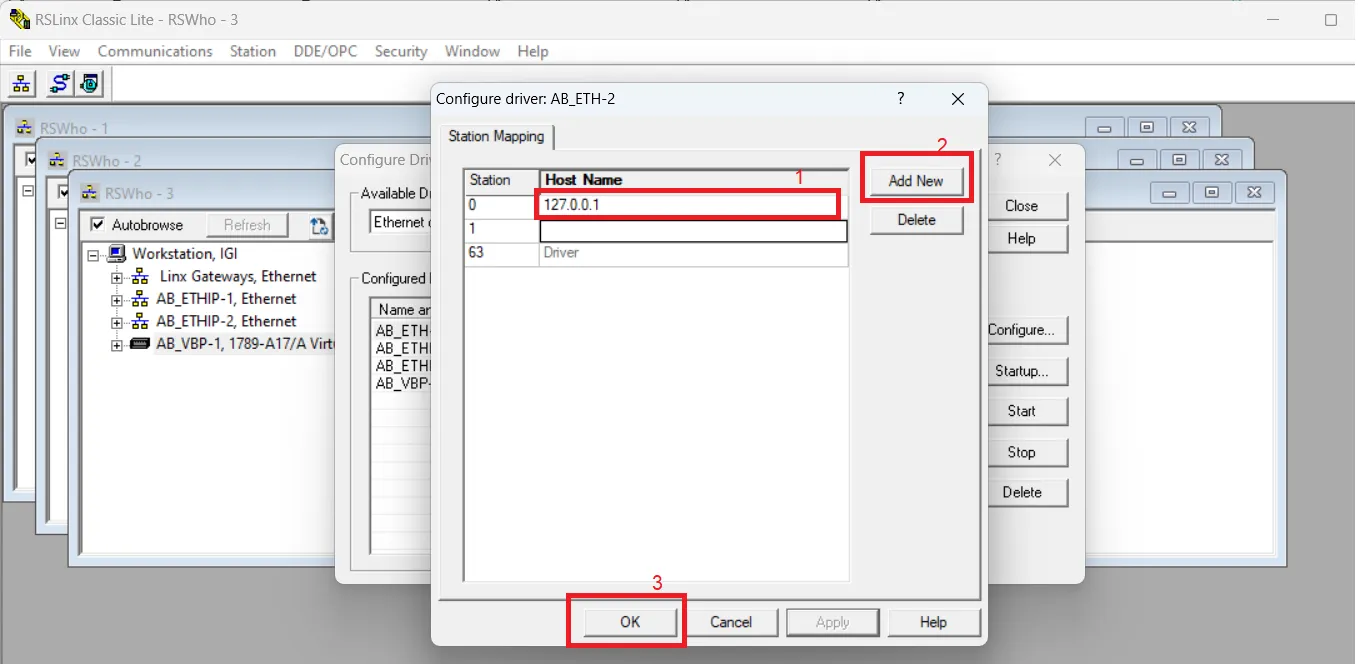Open the DDE/OPC menu
The width and height of the screenshot is (1358, 664).
(x=325, y=51)
